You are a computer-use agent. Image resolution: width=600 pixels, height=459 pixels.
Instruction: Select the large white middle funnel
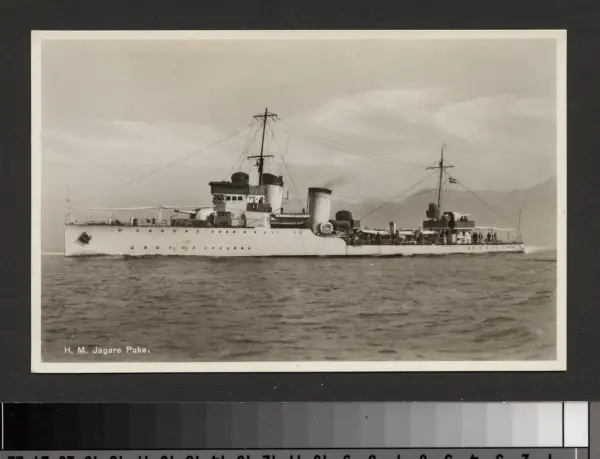[319, 208]
